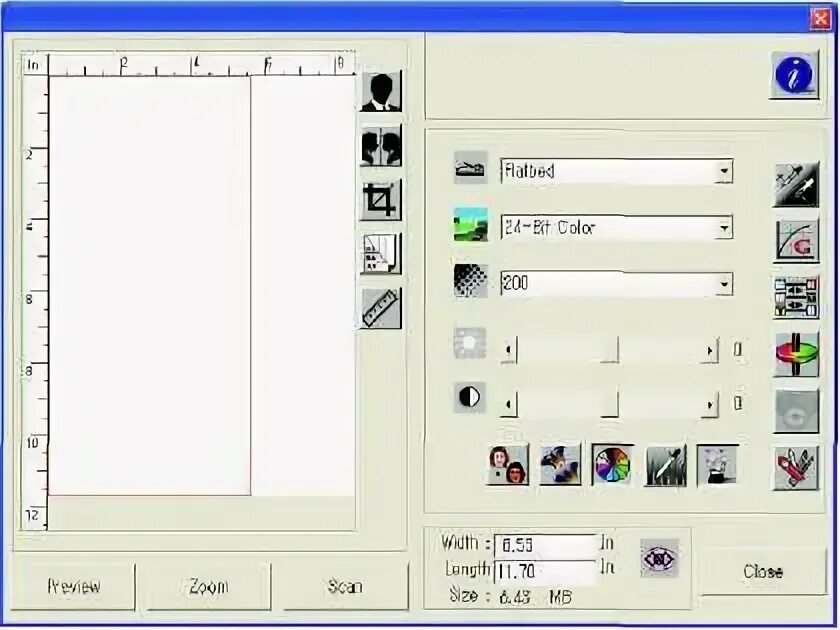The height and width of the screenshot is (630, 840).
Task: Click the halftone resolution dots icon
Action: [470, 281]
